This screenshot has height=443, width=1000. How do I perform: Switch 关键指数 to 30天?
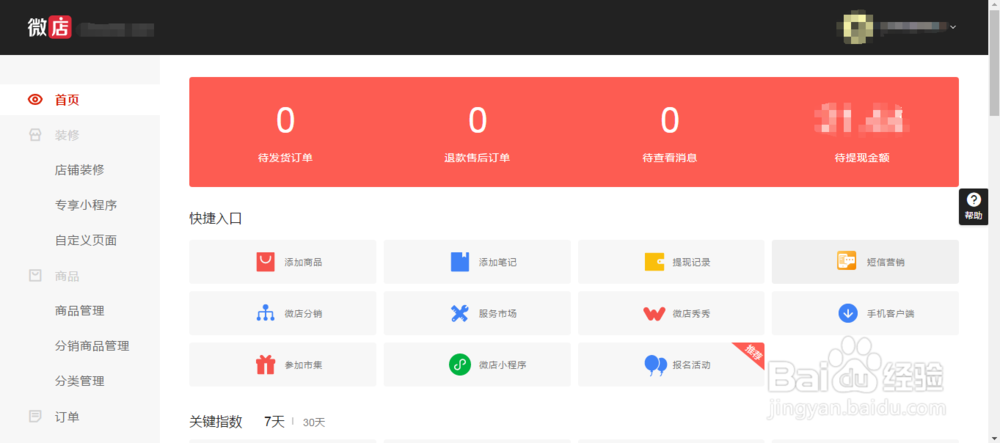coord(314,423)
